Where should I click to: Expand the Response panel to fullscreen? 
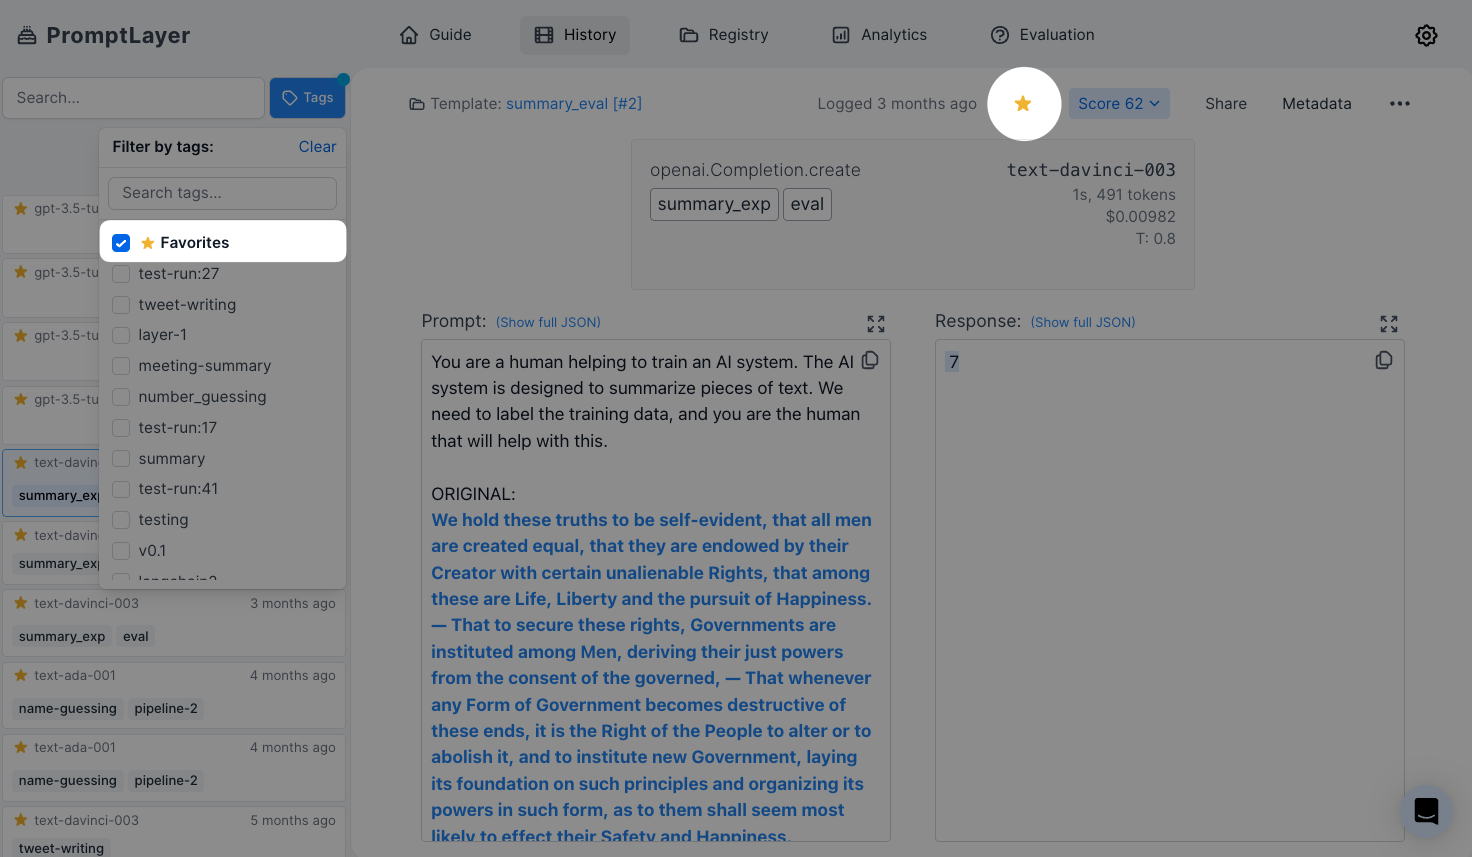click(x=1389, y=324)
